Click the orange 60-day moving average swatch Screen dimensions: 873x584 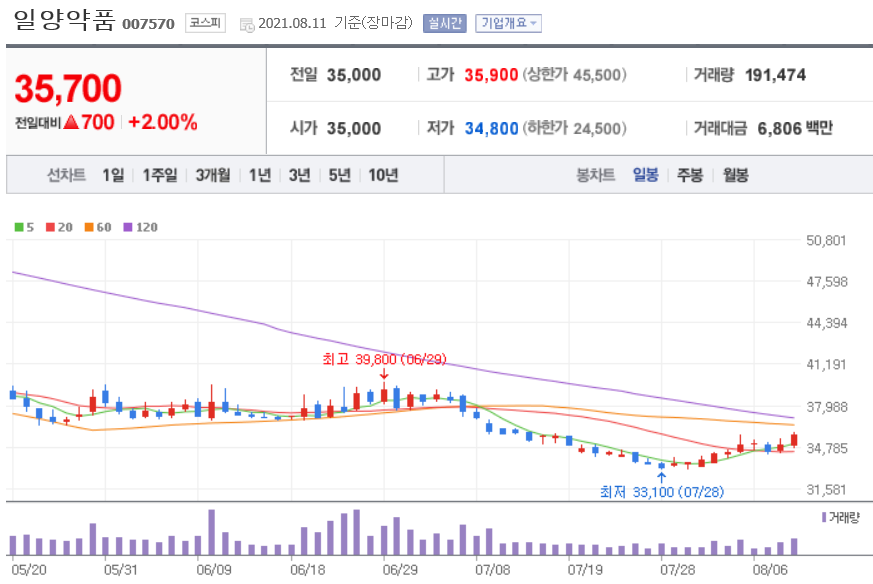[89, 227]
